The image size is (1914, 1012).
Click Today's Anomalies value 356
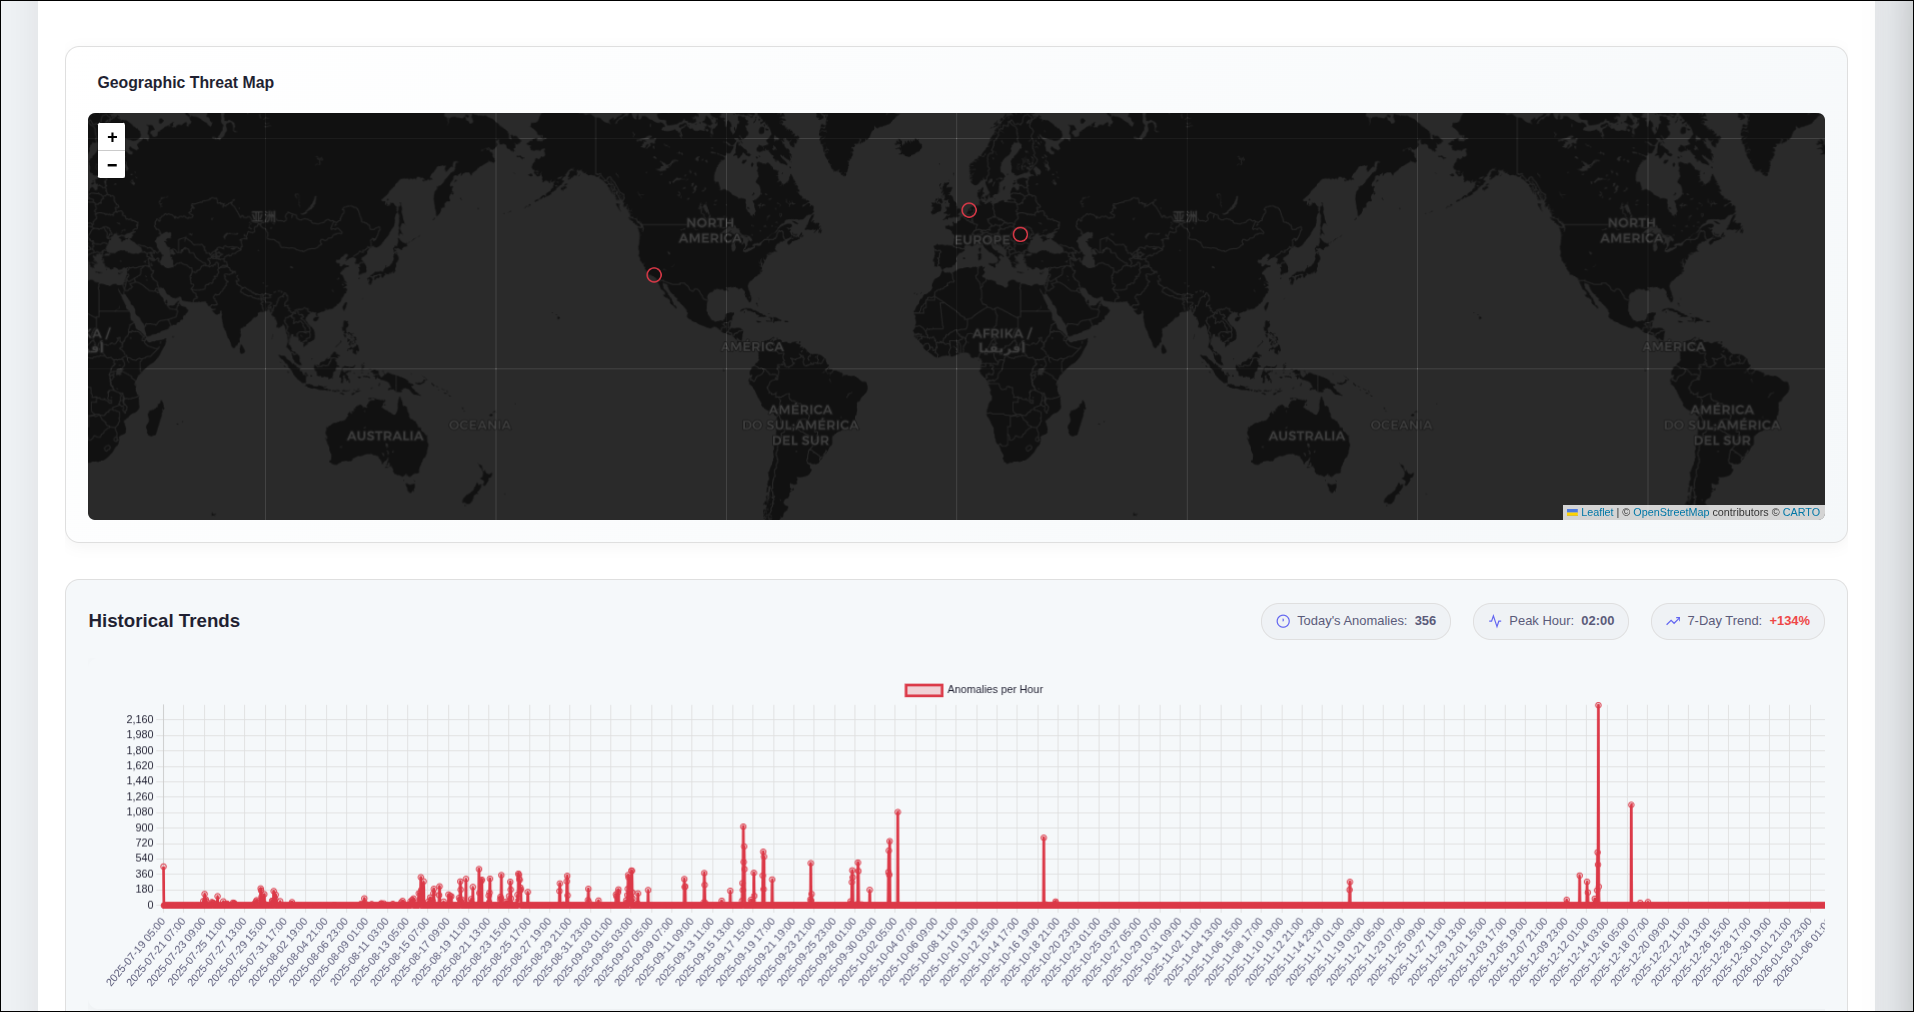coord(1425,621)
